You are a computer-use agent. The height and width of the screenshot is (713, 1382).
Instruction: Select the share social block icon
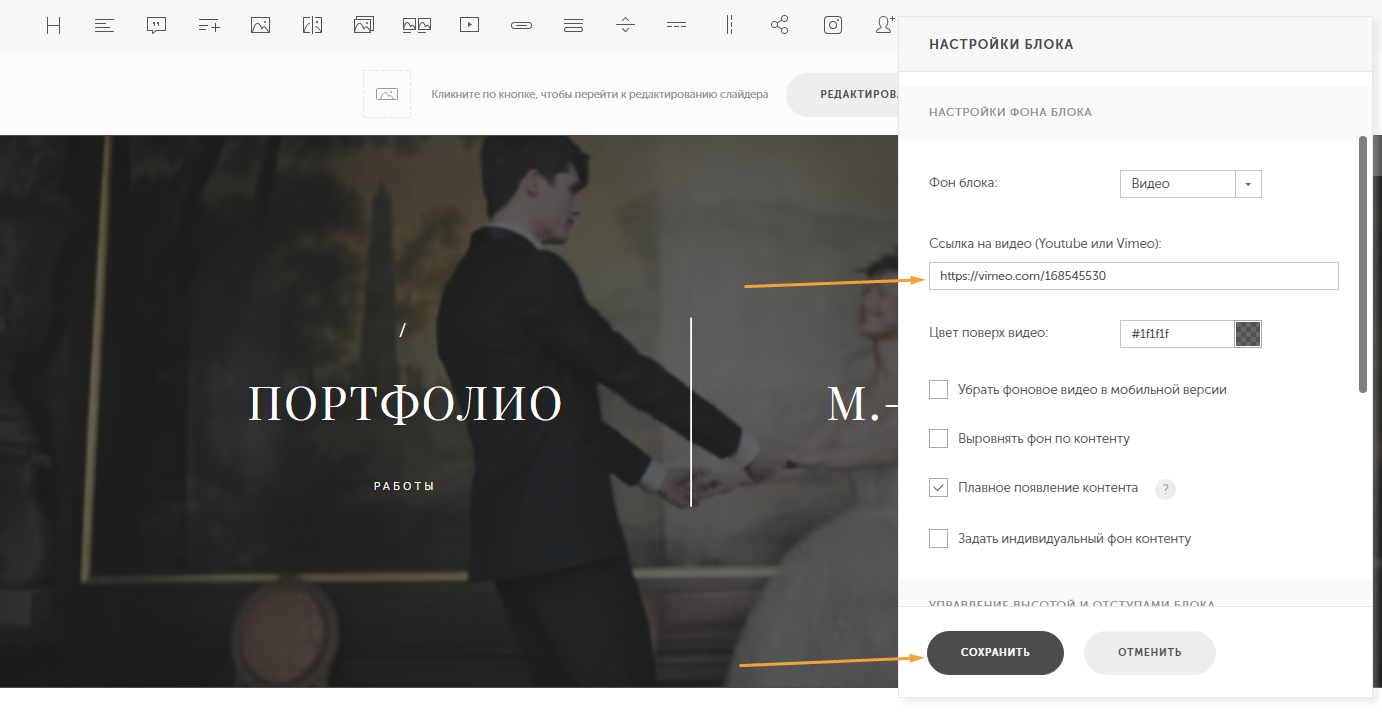point(780,26)
